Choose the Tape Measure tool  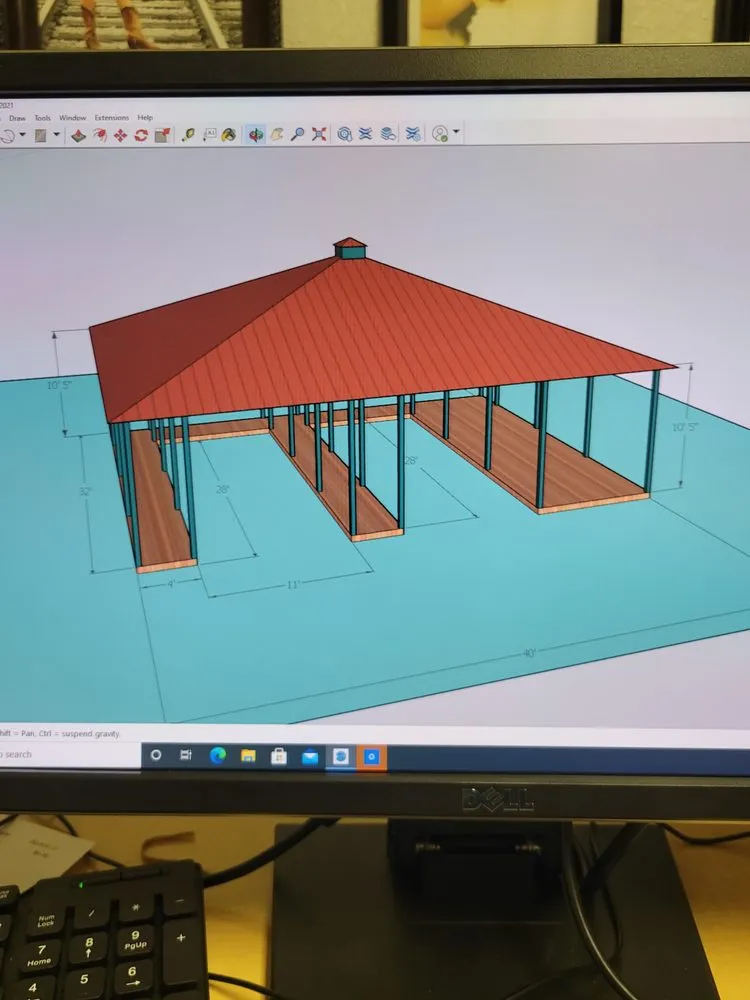point(188,135)
